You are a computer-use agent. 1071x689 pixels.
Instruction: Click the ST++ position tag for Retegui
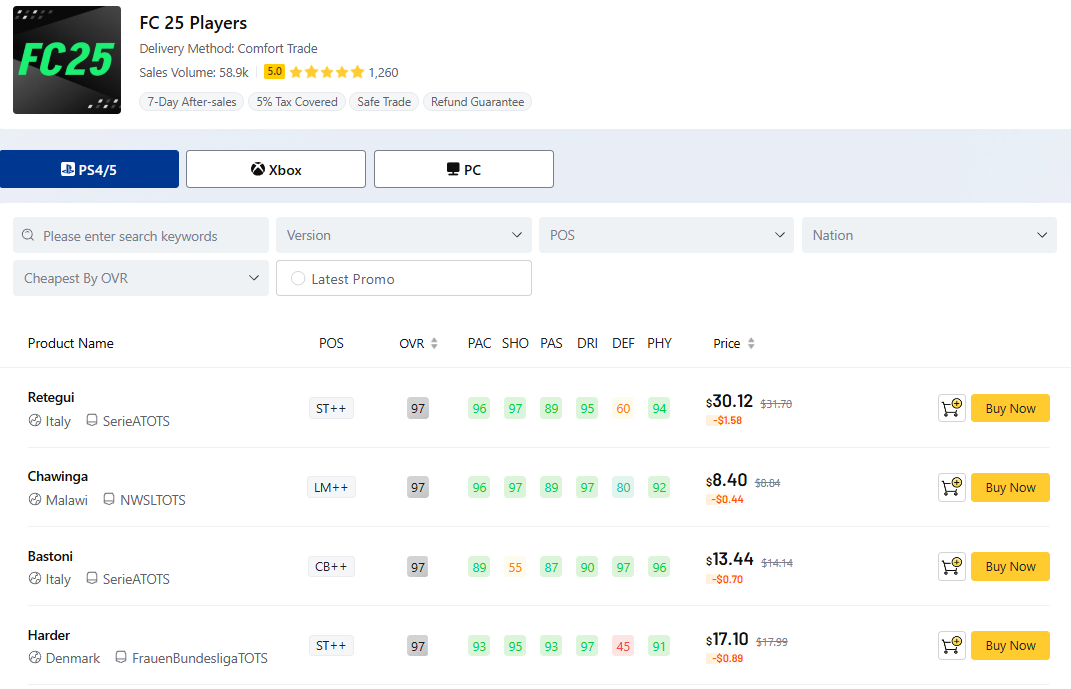point(331,408)
